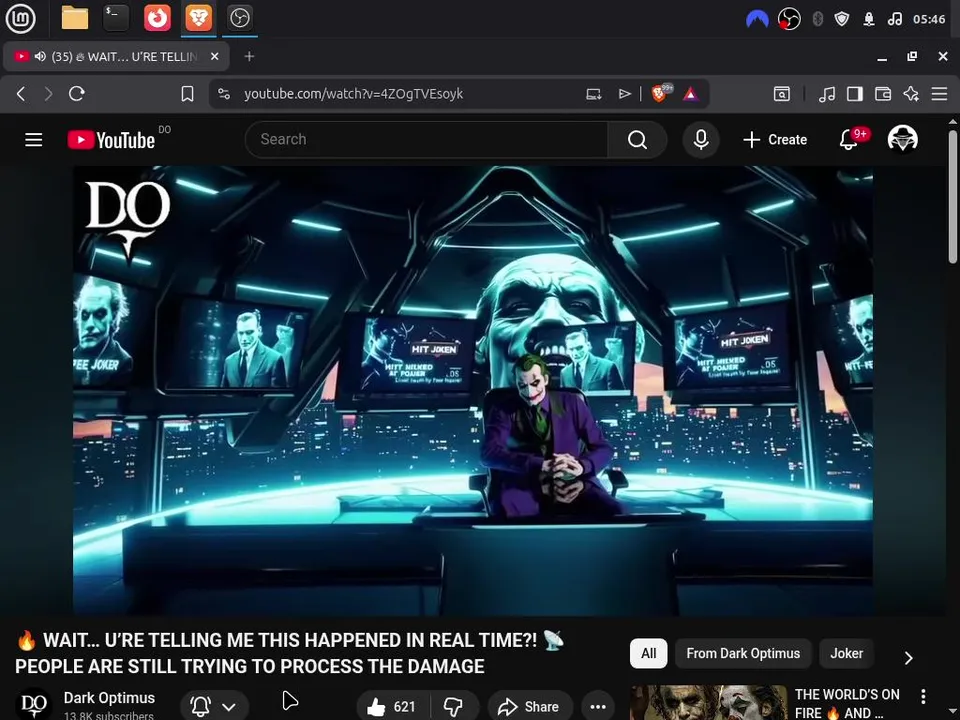Reload the current page
Screen dimensions: 960x720
point(77,94)
